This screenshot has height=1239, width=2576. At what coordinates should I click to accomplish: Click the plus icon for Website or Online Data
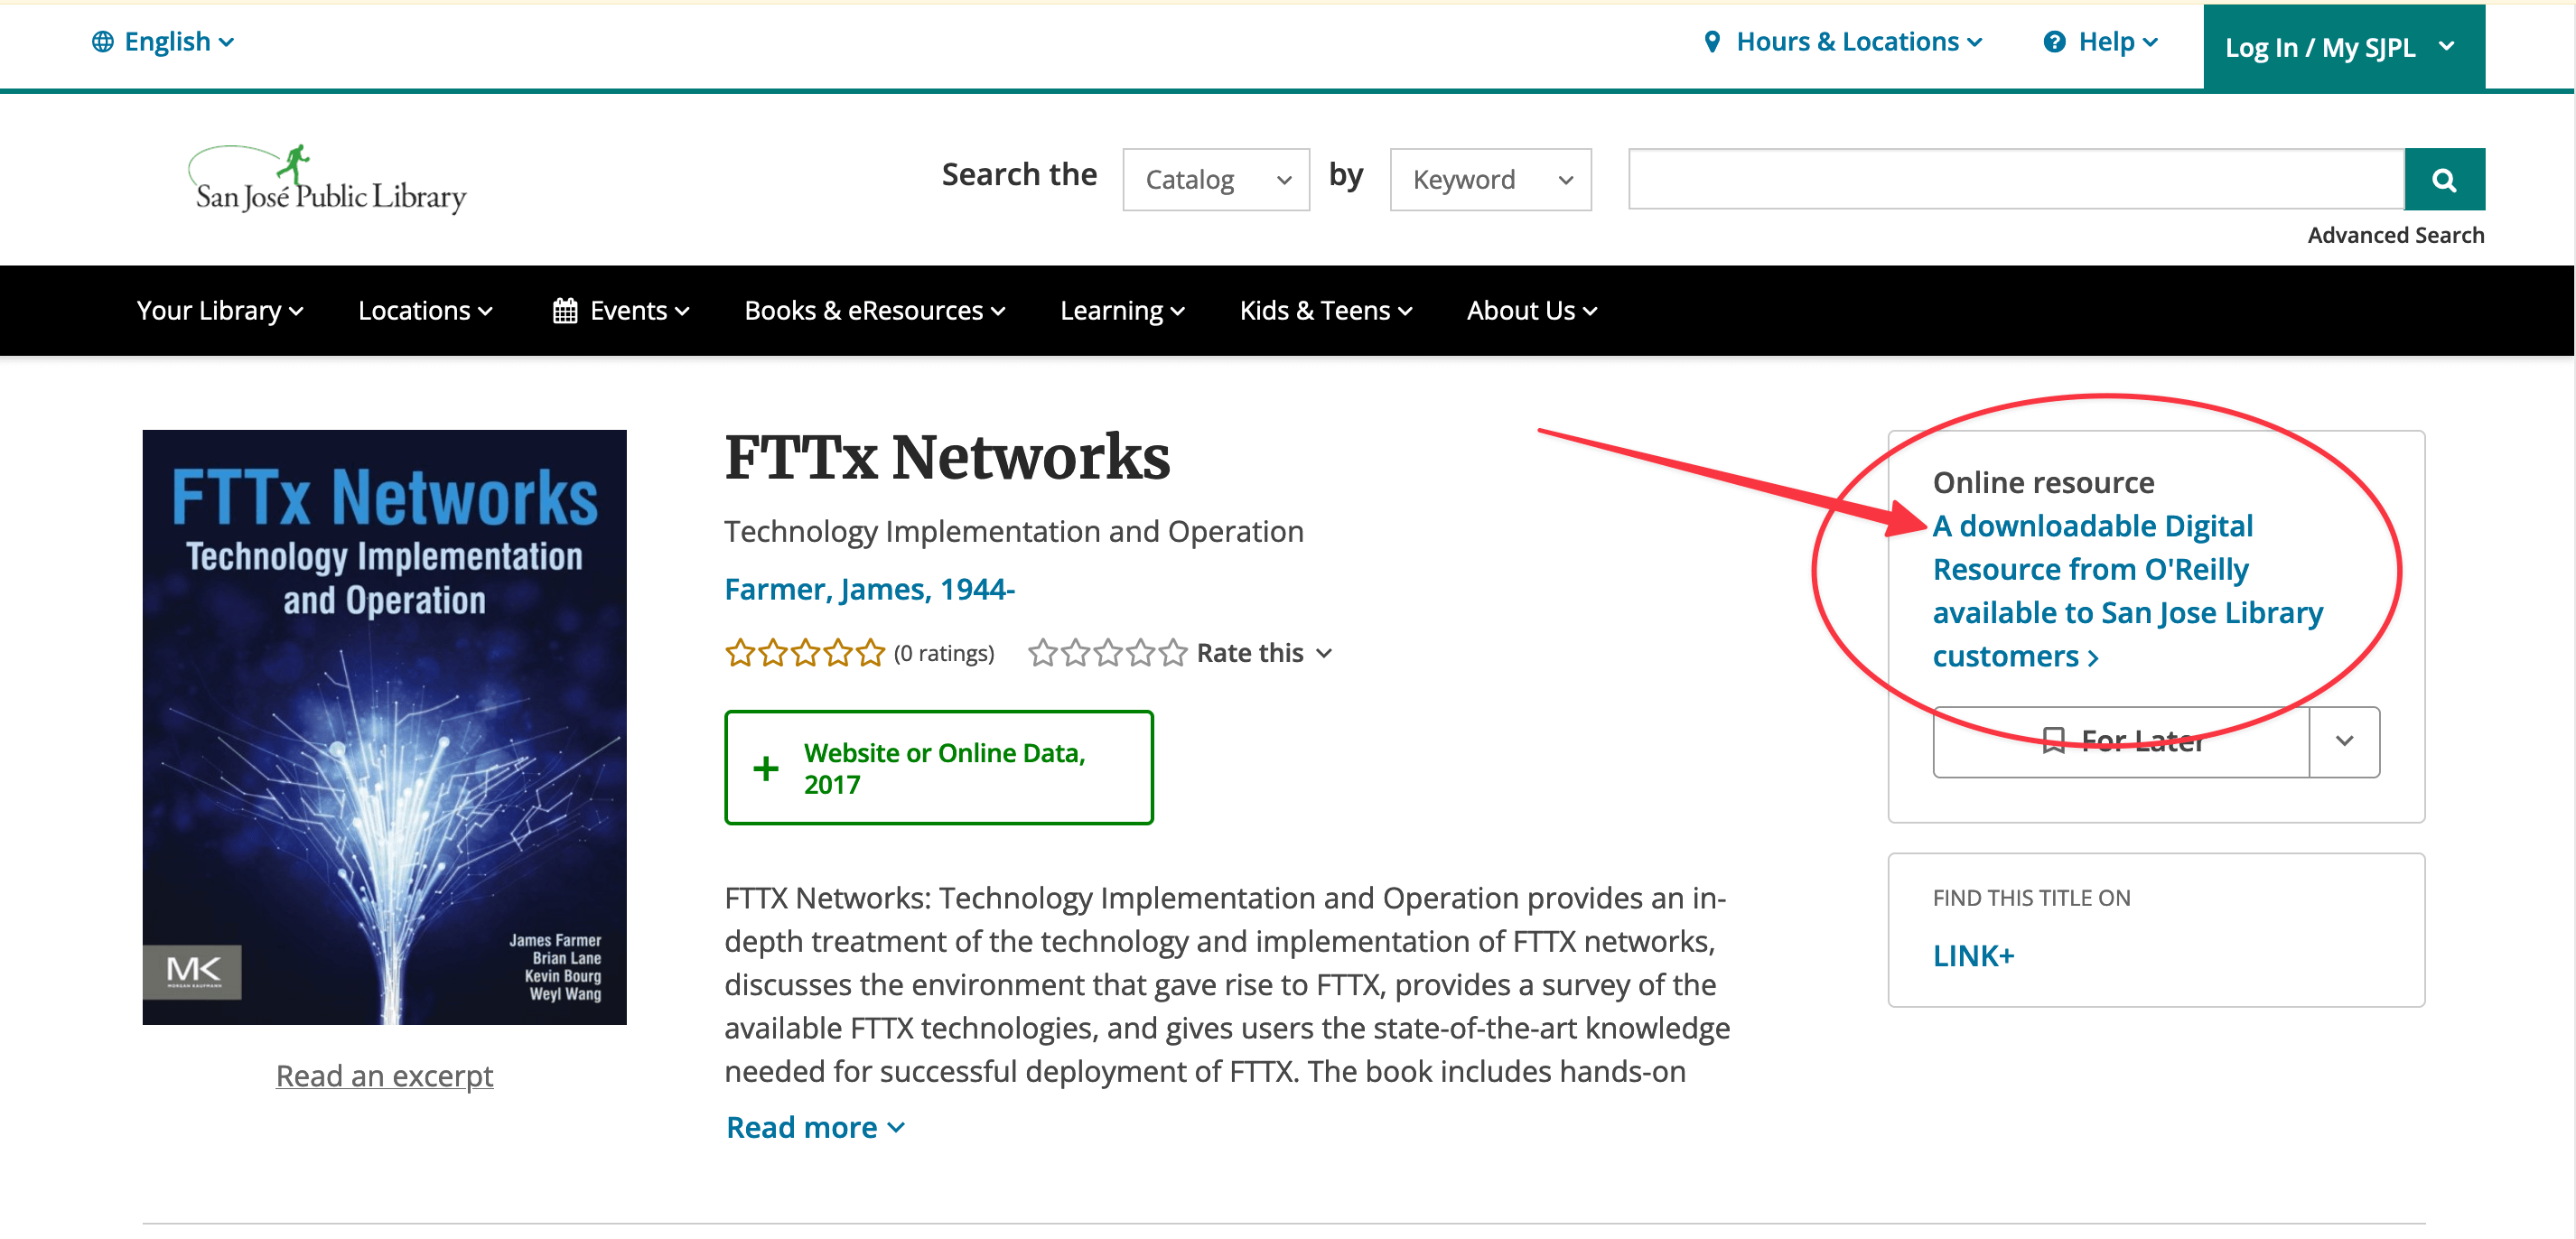(766, 768)
